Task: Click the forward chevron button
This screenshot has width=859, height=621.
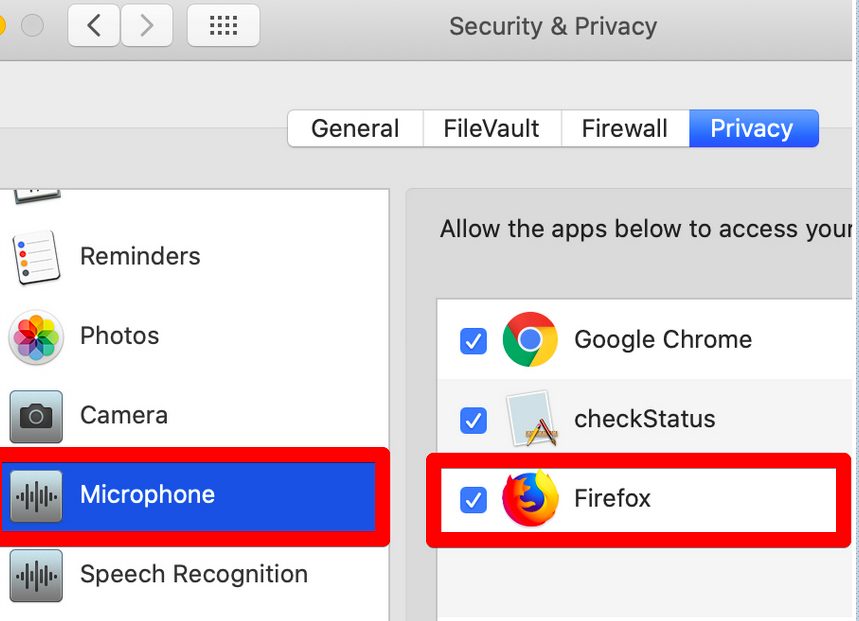Action: tap(146, 26)
